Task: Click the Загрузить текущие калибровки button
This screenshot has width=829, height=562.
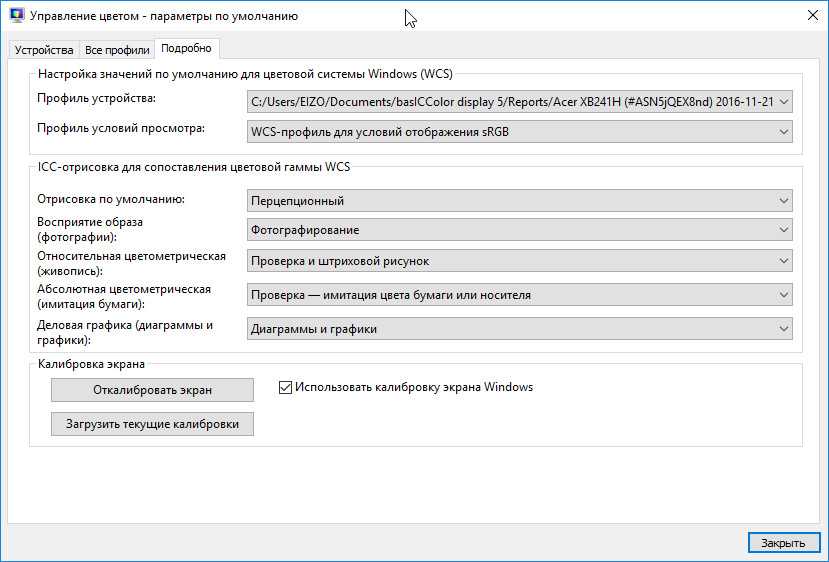Action: click(152, 424)
